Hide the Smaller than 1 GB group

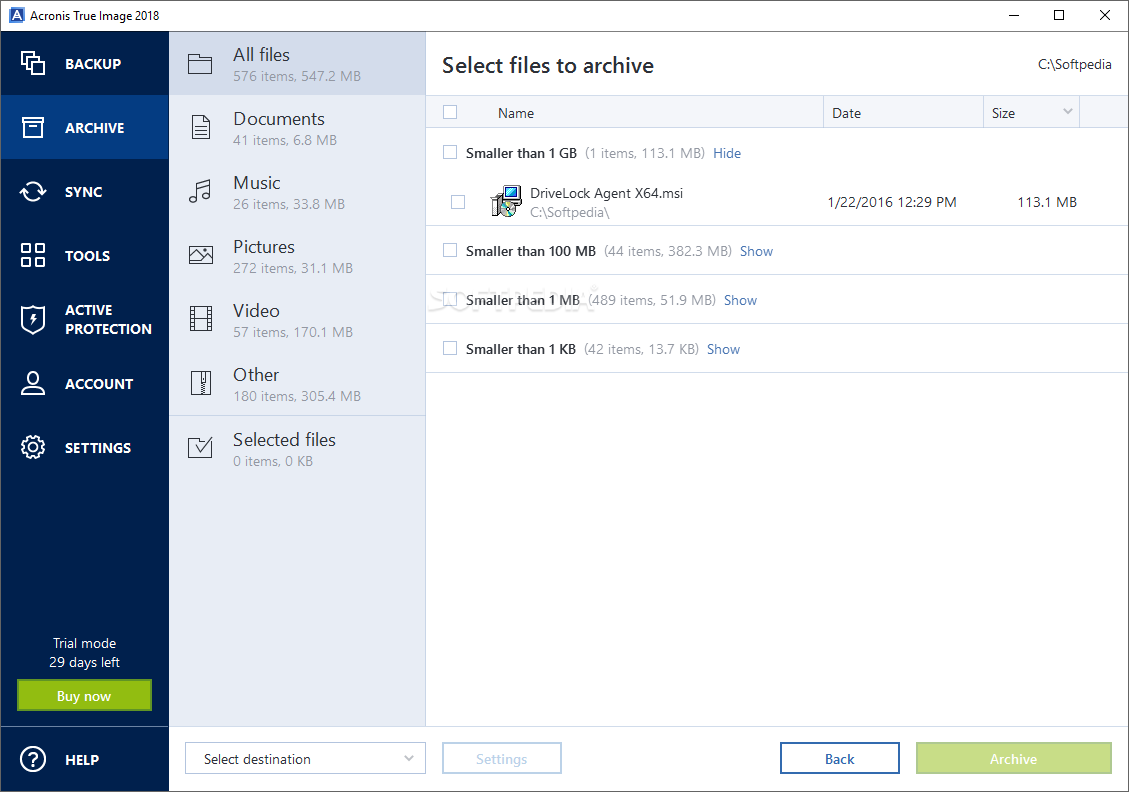tap(727, 153)
